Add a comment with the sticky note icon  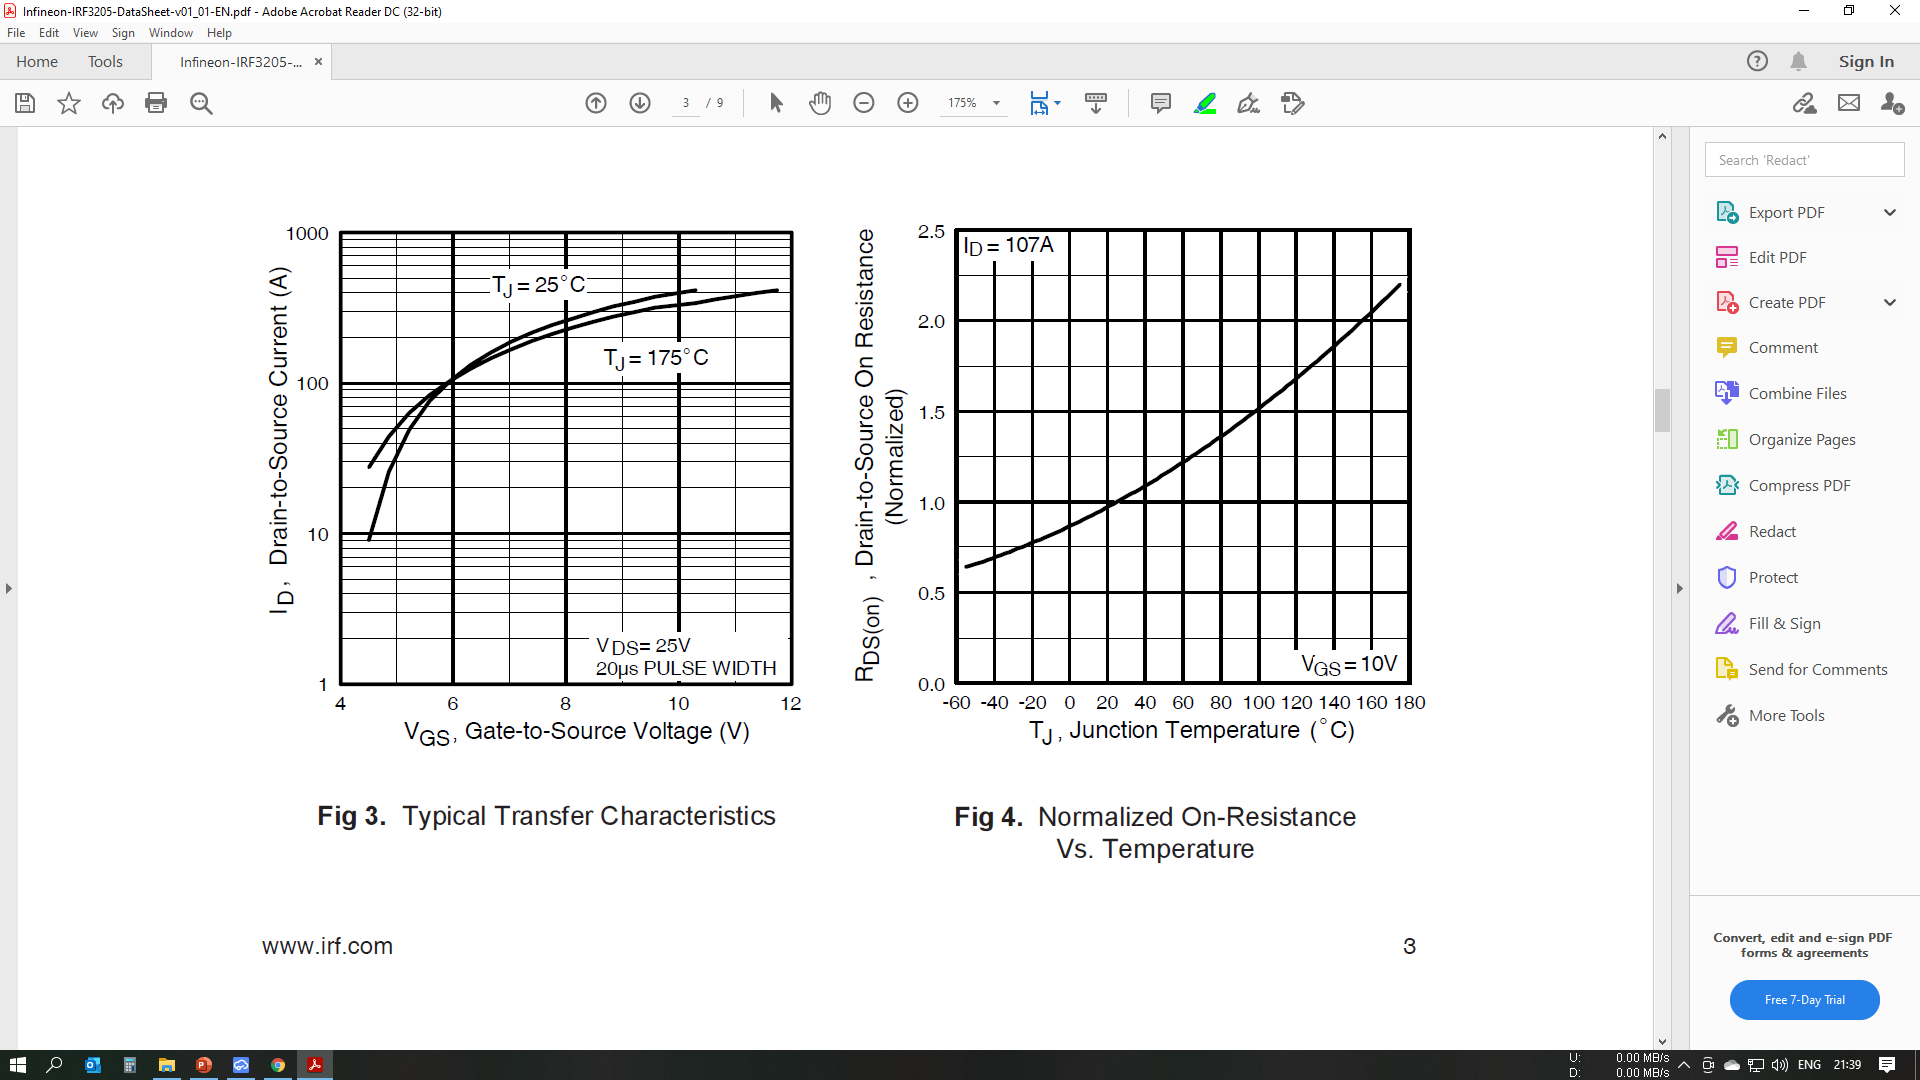pos(1160,103)
